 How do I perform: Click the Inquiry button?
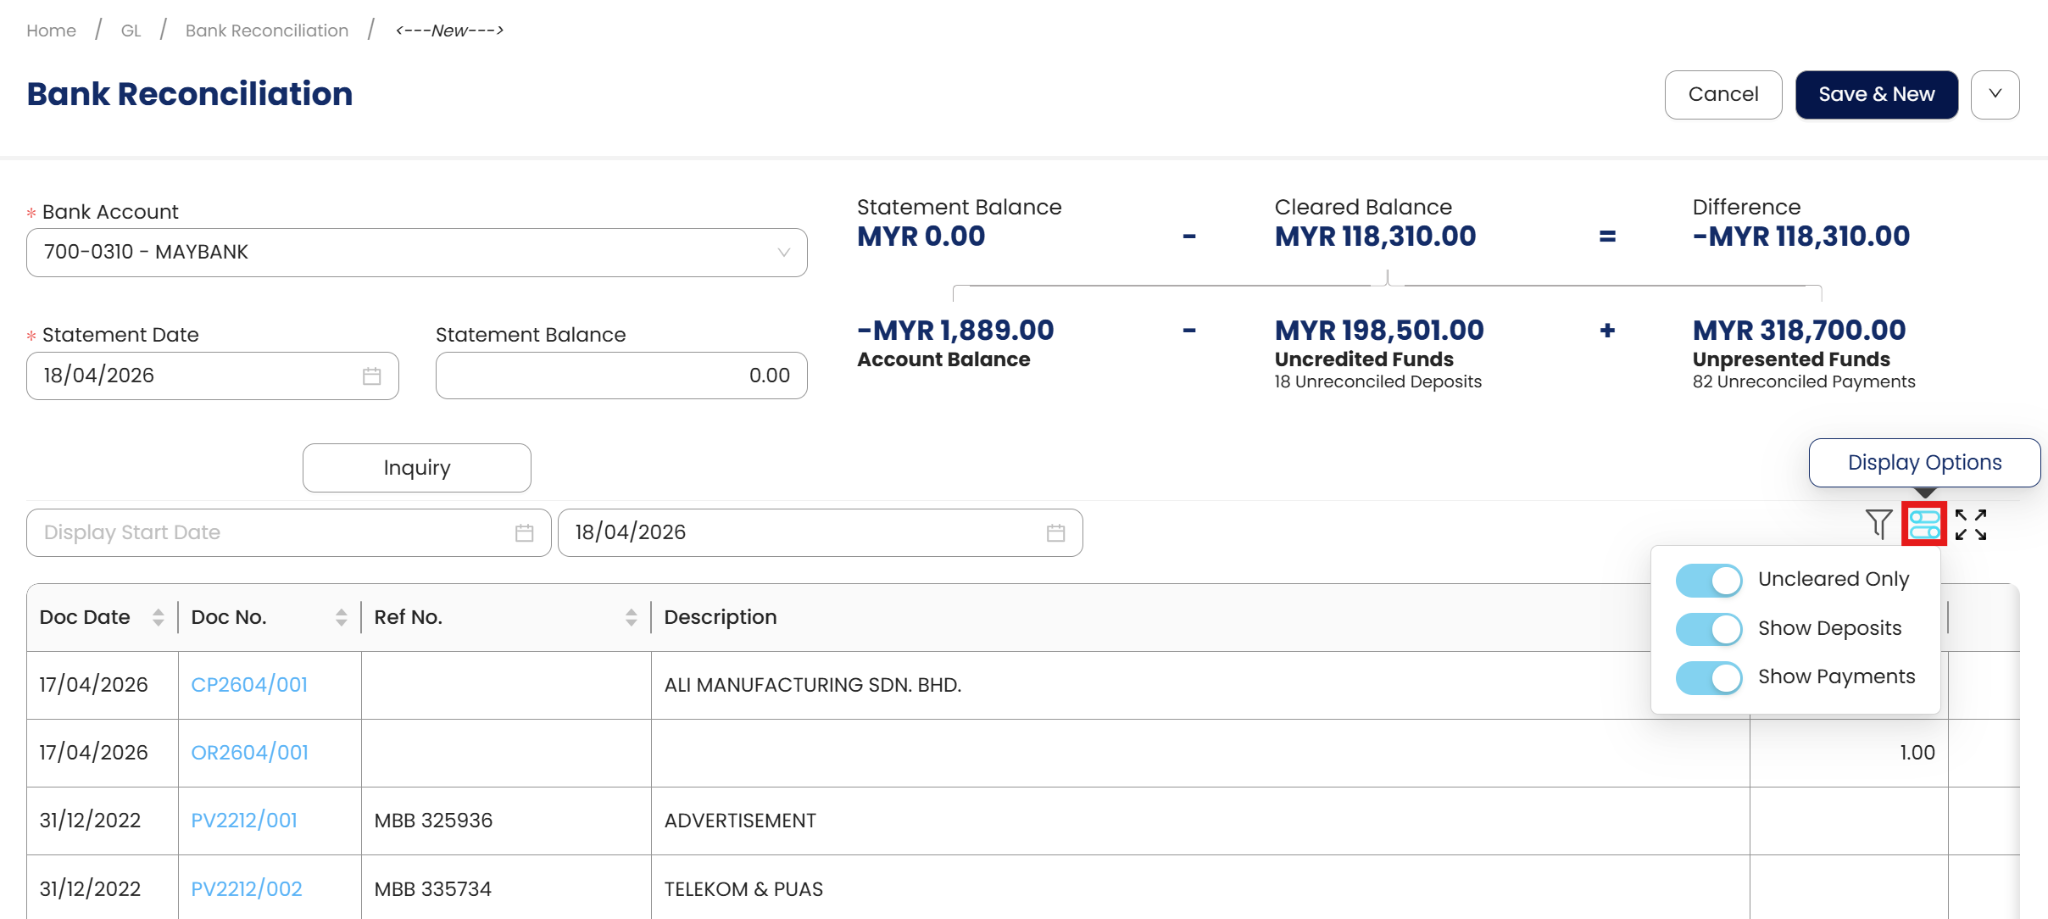[417, 468]
